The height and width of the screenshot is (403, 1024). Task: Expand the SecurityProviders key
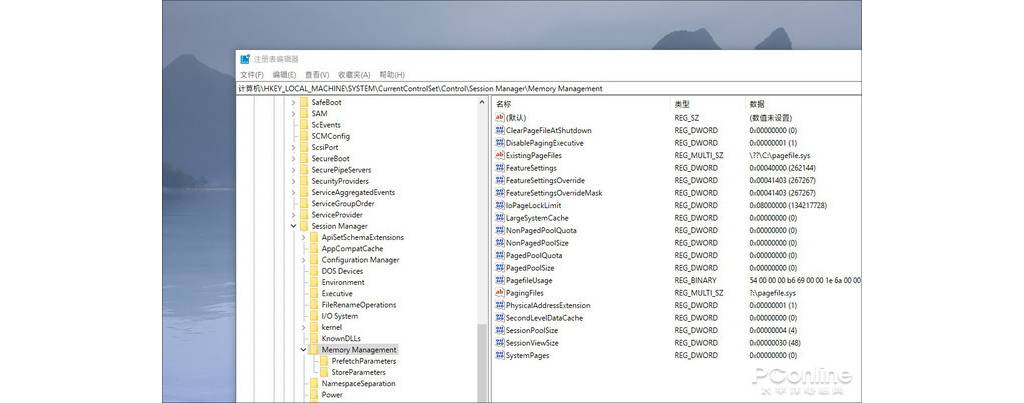coord(294,181)
